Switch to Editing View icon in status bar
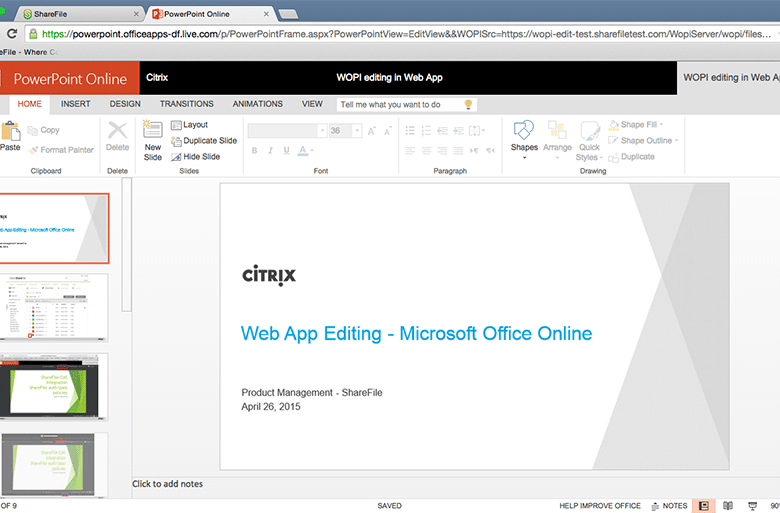The image size is (780, 513). (x=703, y=506)
